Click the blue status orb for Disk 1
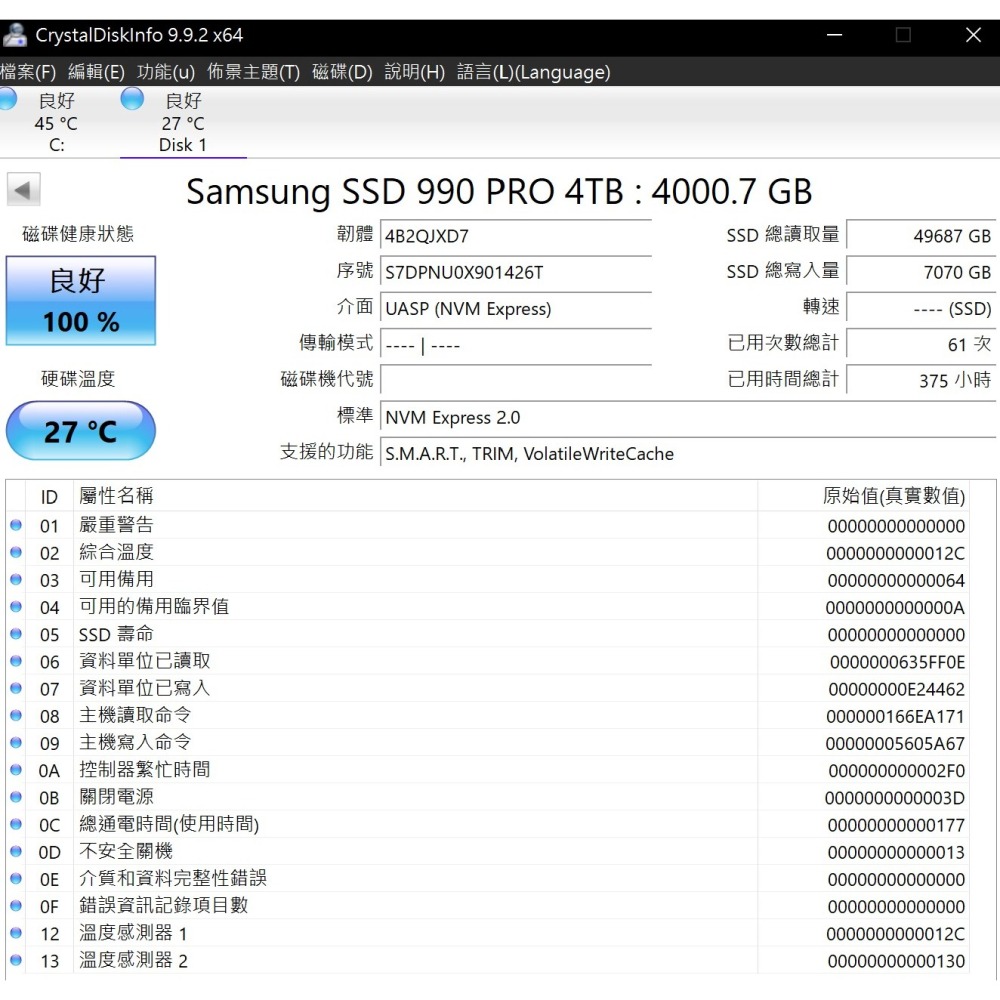 pyautogui.click(x=132, y=99)
